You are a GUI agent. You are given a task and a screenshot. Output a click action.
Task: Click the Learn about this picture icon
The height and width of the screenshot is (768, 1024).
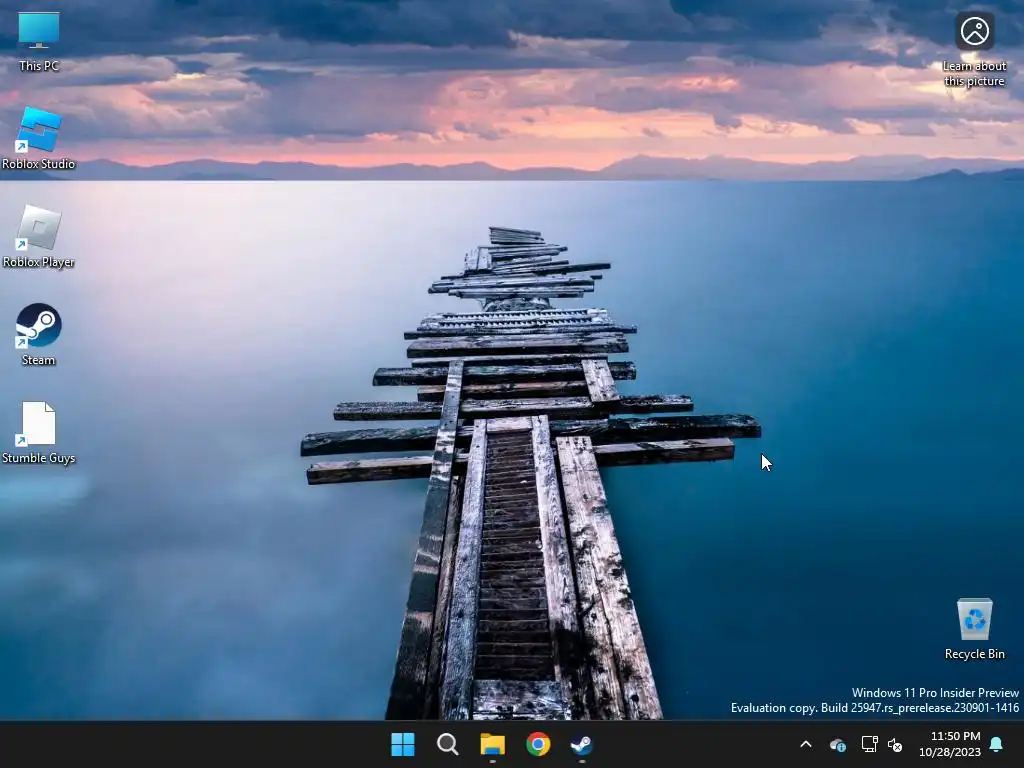click(974, 50)
